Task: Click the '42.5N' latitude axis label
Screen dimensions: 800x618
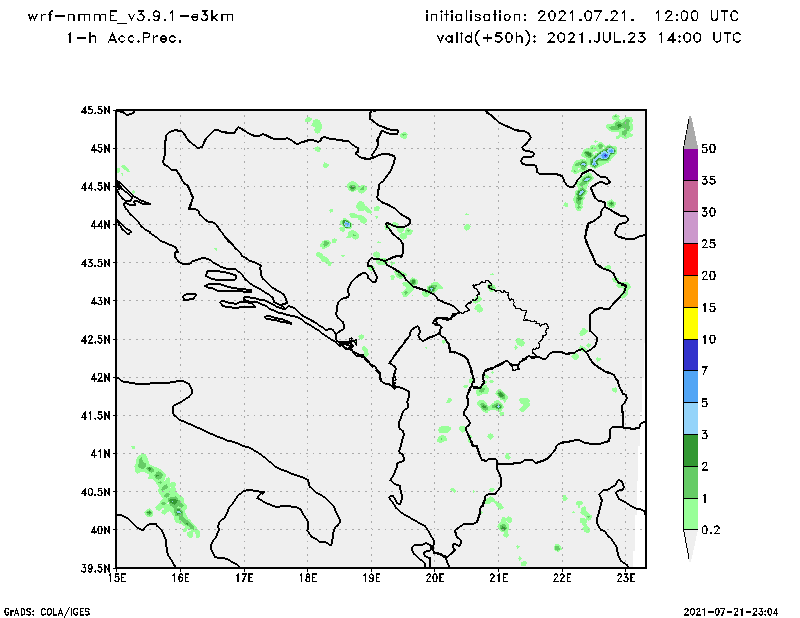Action: point(95,339)
